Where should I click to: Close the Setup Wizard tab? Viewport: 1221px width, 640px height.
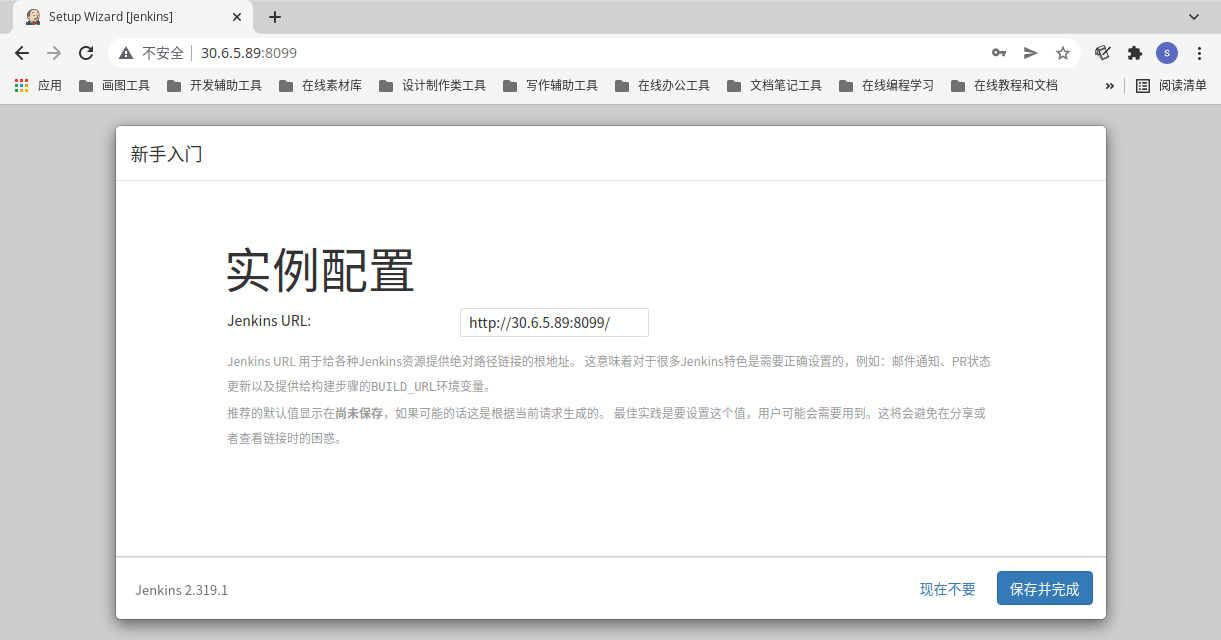coord(238,17)
